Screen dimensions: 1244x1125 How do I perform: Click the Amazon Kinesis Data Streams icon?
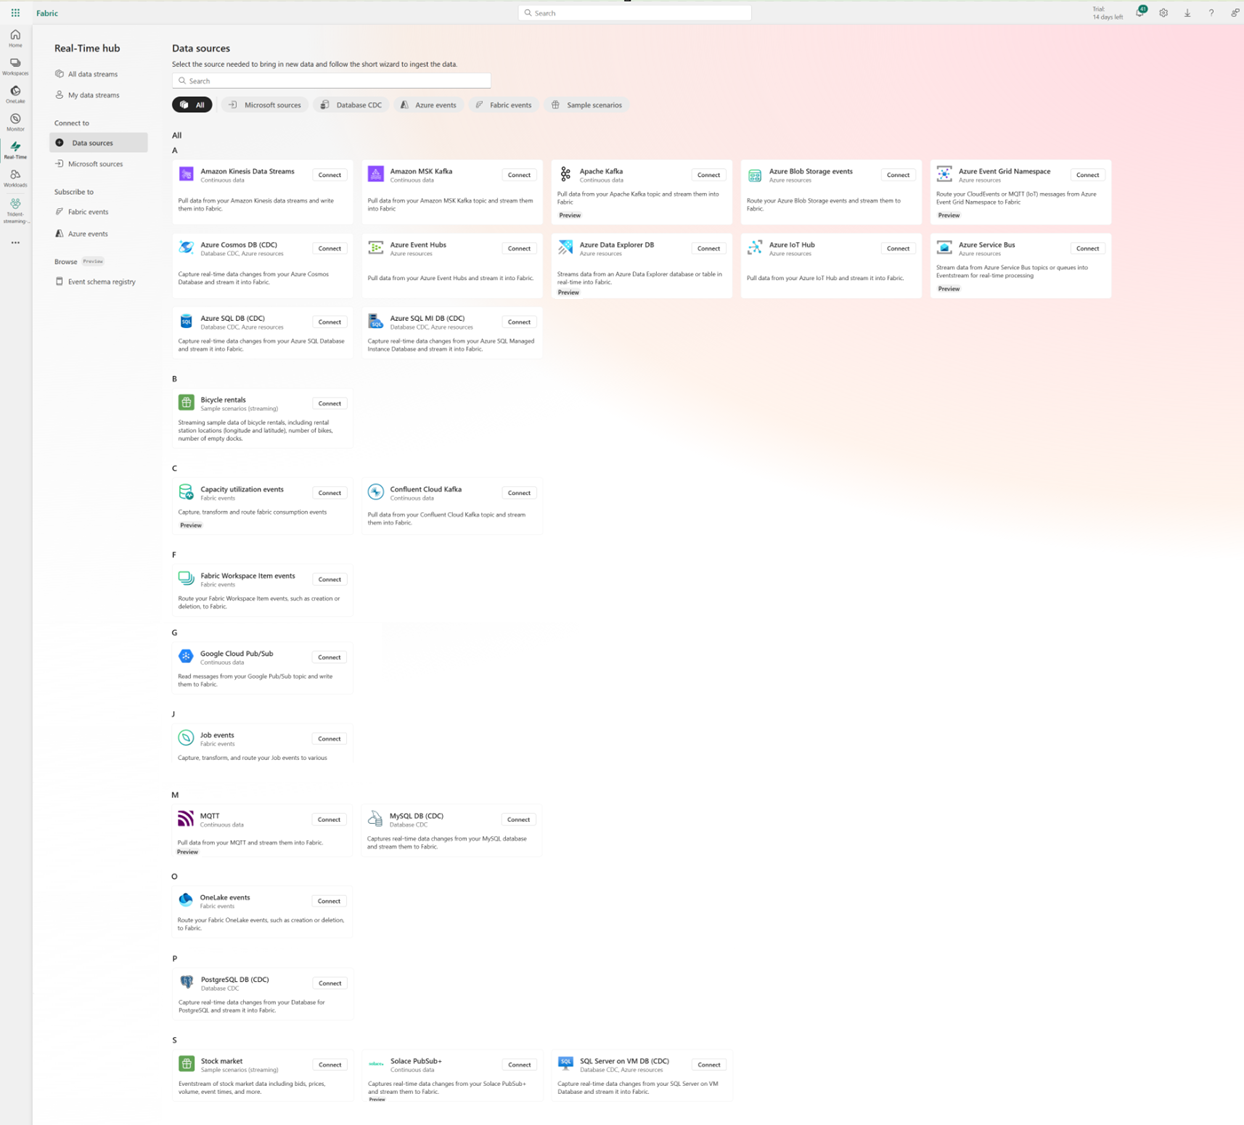pyautogui.click(x=186, y=174)
